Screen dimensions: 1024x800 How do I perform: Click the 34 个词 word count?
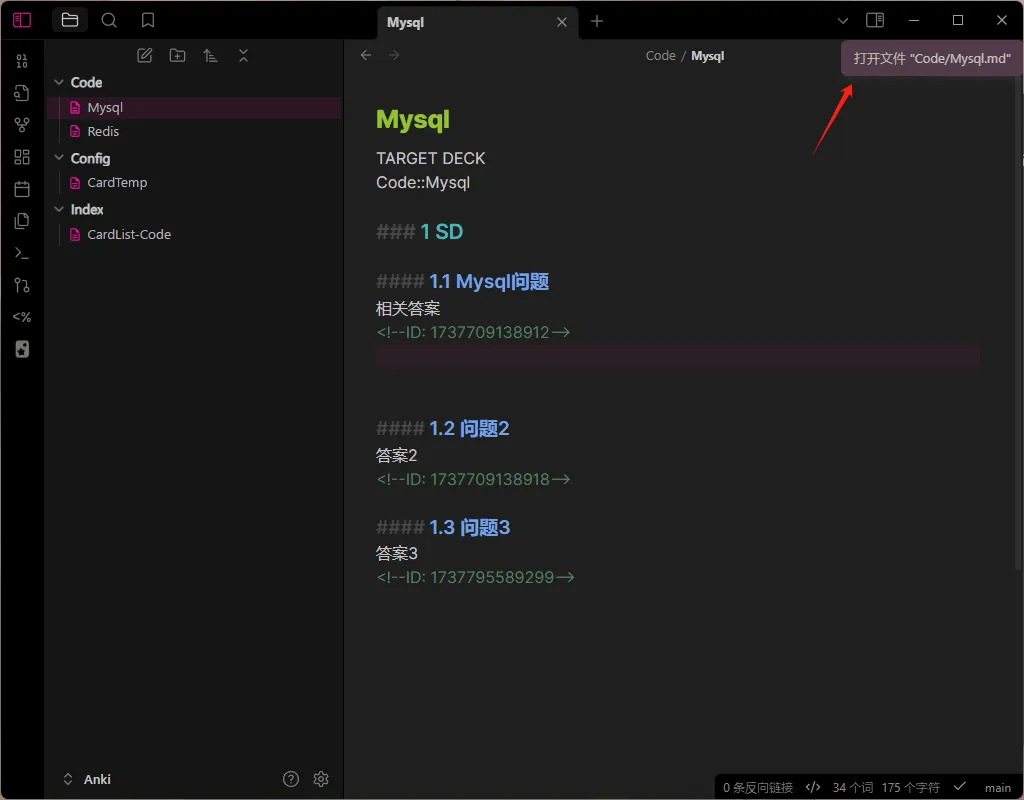[x=852, y=788]
